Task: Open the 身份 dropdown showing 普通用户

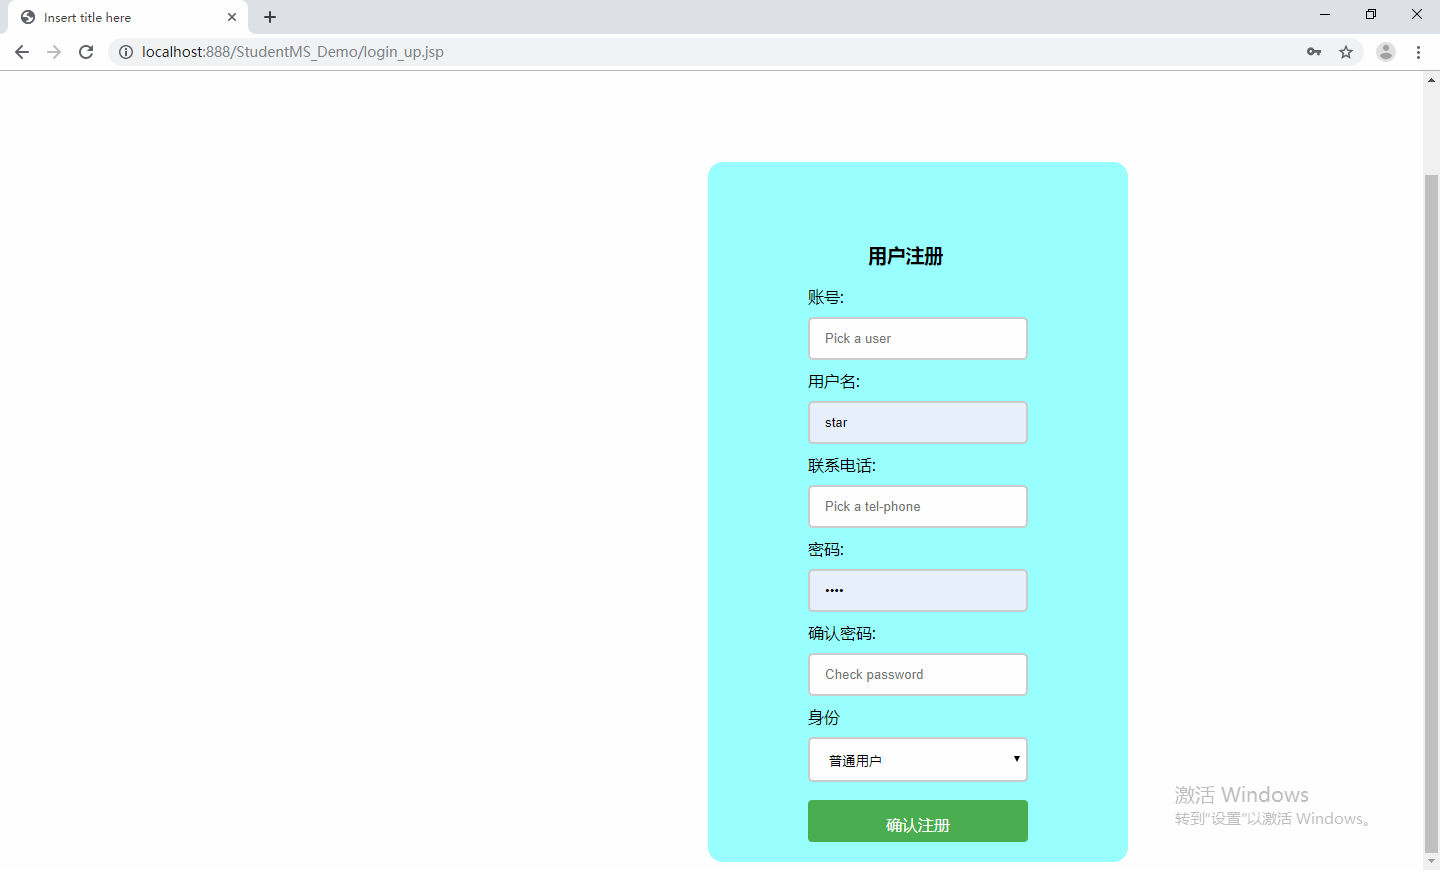Action: click(918, 760)
